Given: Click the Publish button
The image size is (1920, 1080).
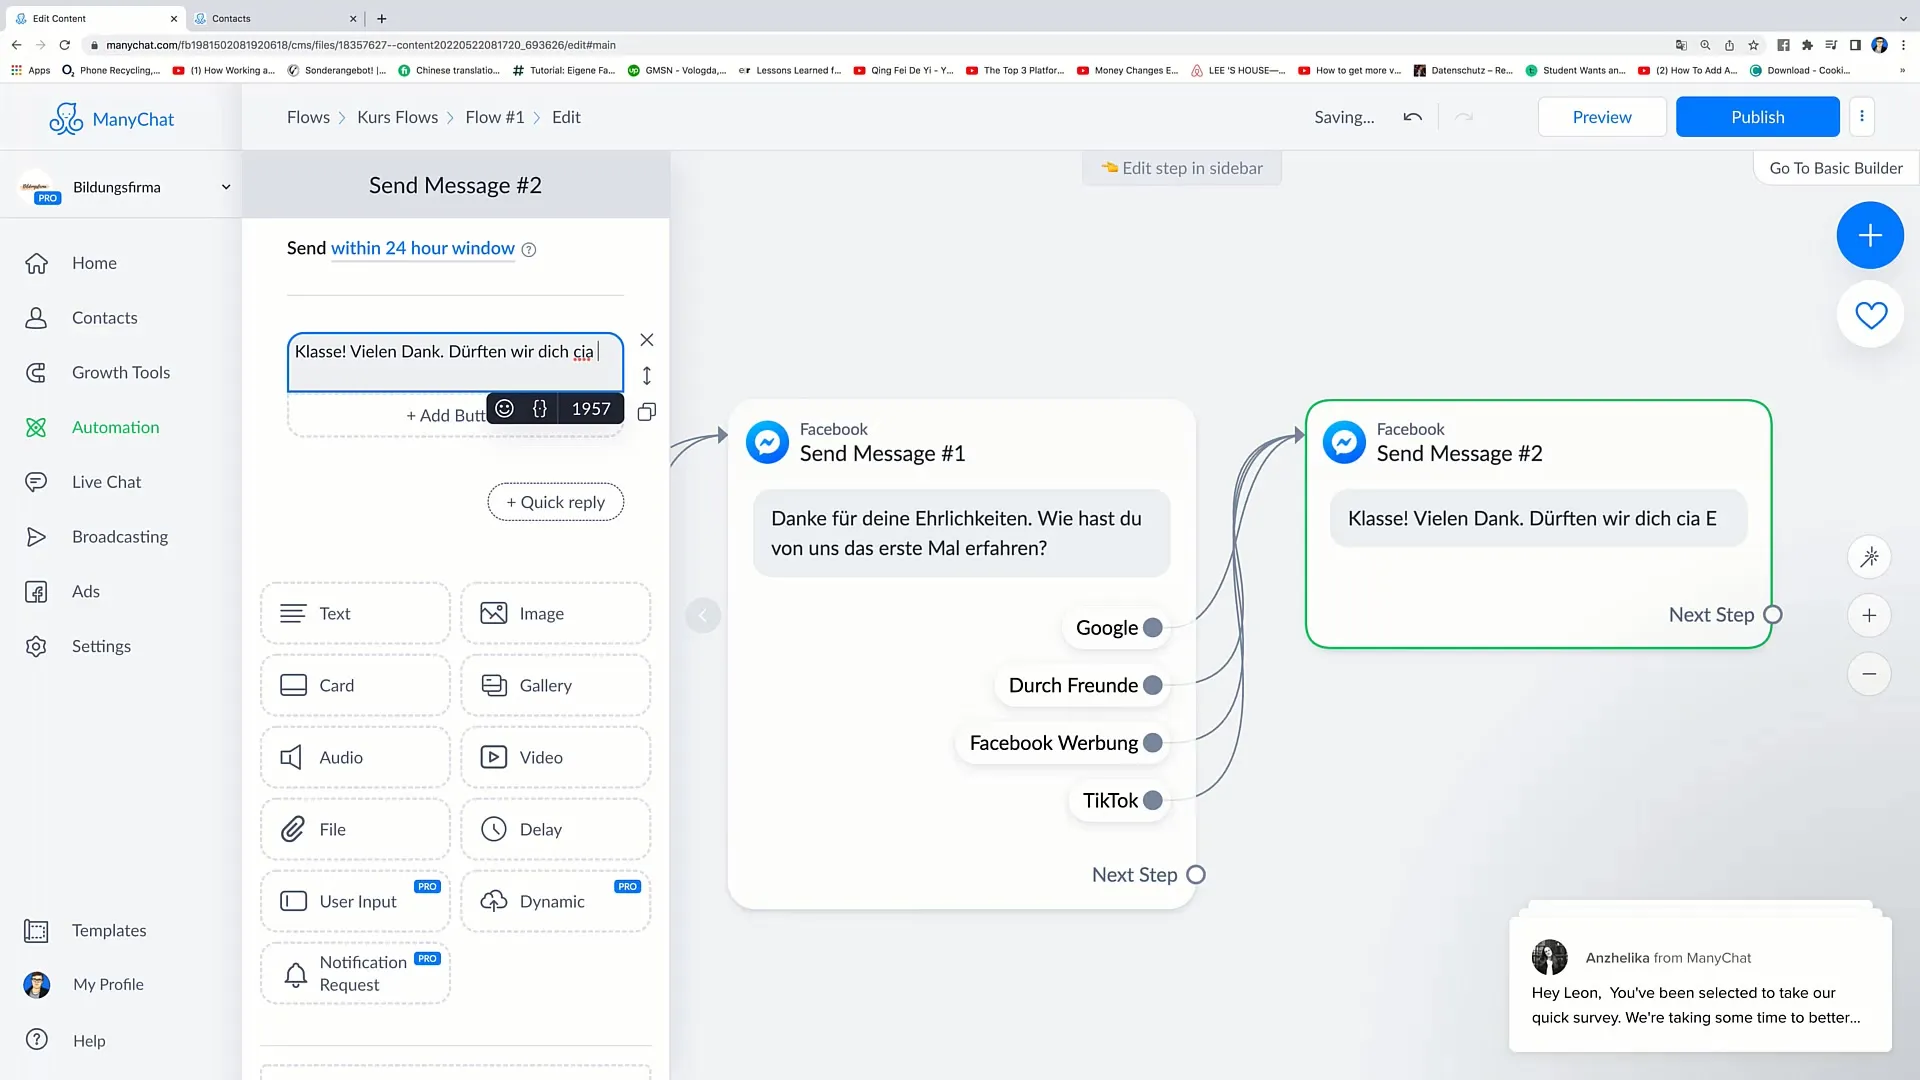Looking at the screenshot, I should (x=1756, y=117).
